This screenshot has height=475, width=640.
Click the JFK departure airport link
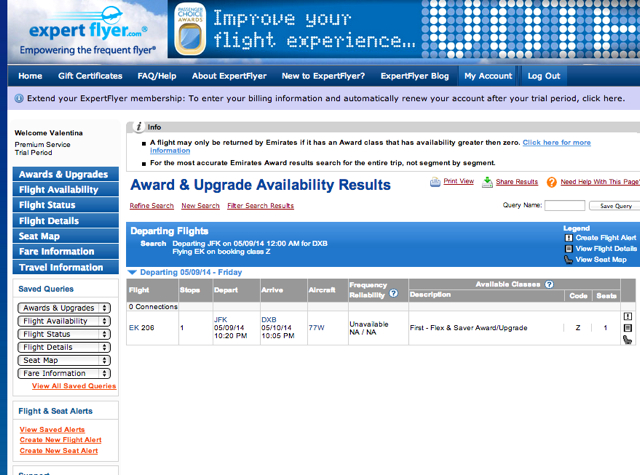tap(220, 320)
